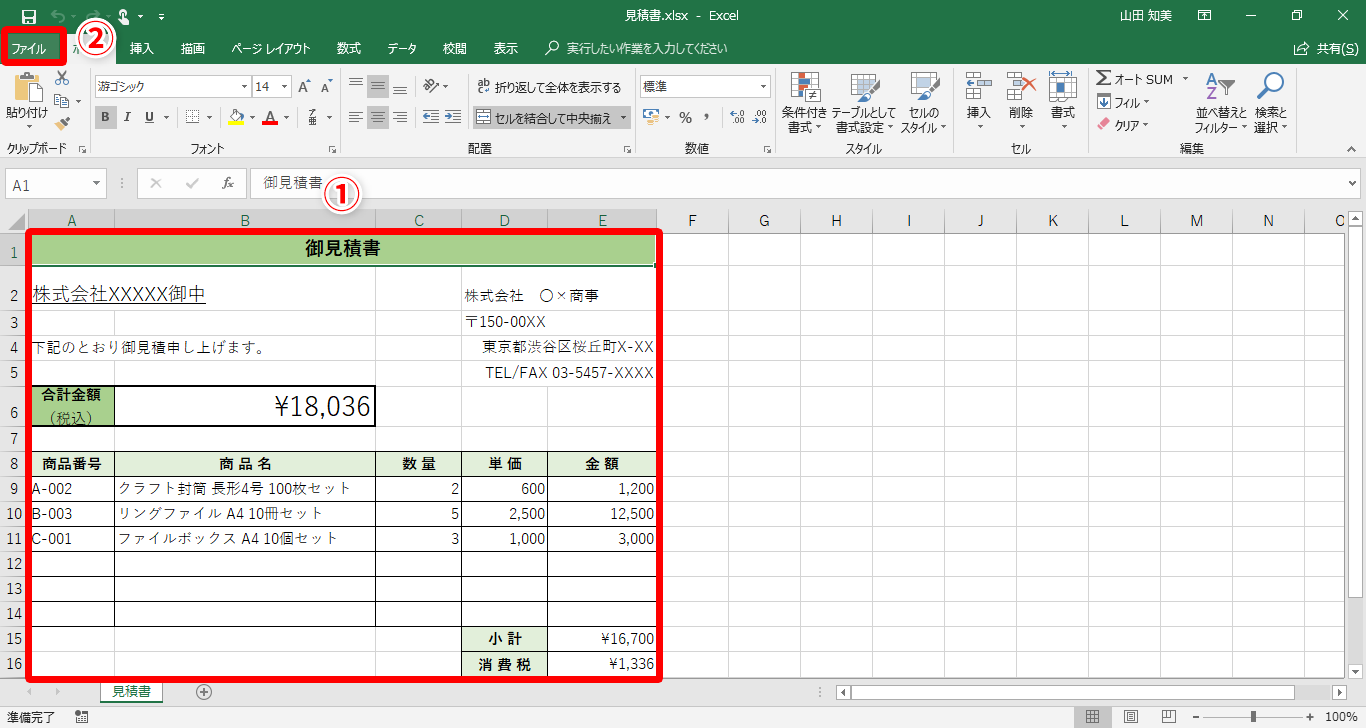Viewport: 1366px width, 728px height.
Task: Apply comma style number format
Action: pos(708,117)
